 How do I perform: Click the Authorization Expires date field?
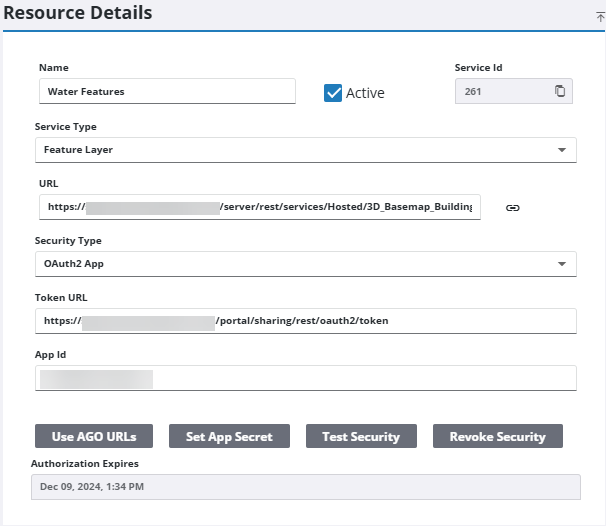(306, 487)
